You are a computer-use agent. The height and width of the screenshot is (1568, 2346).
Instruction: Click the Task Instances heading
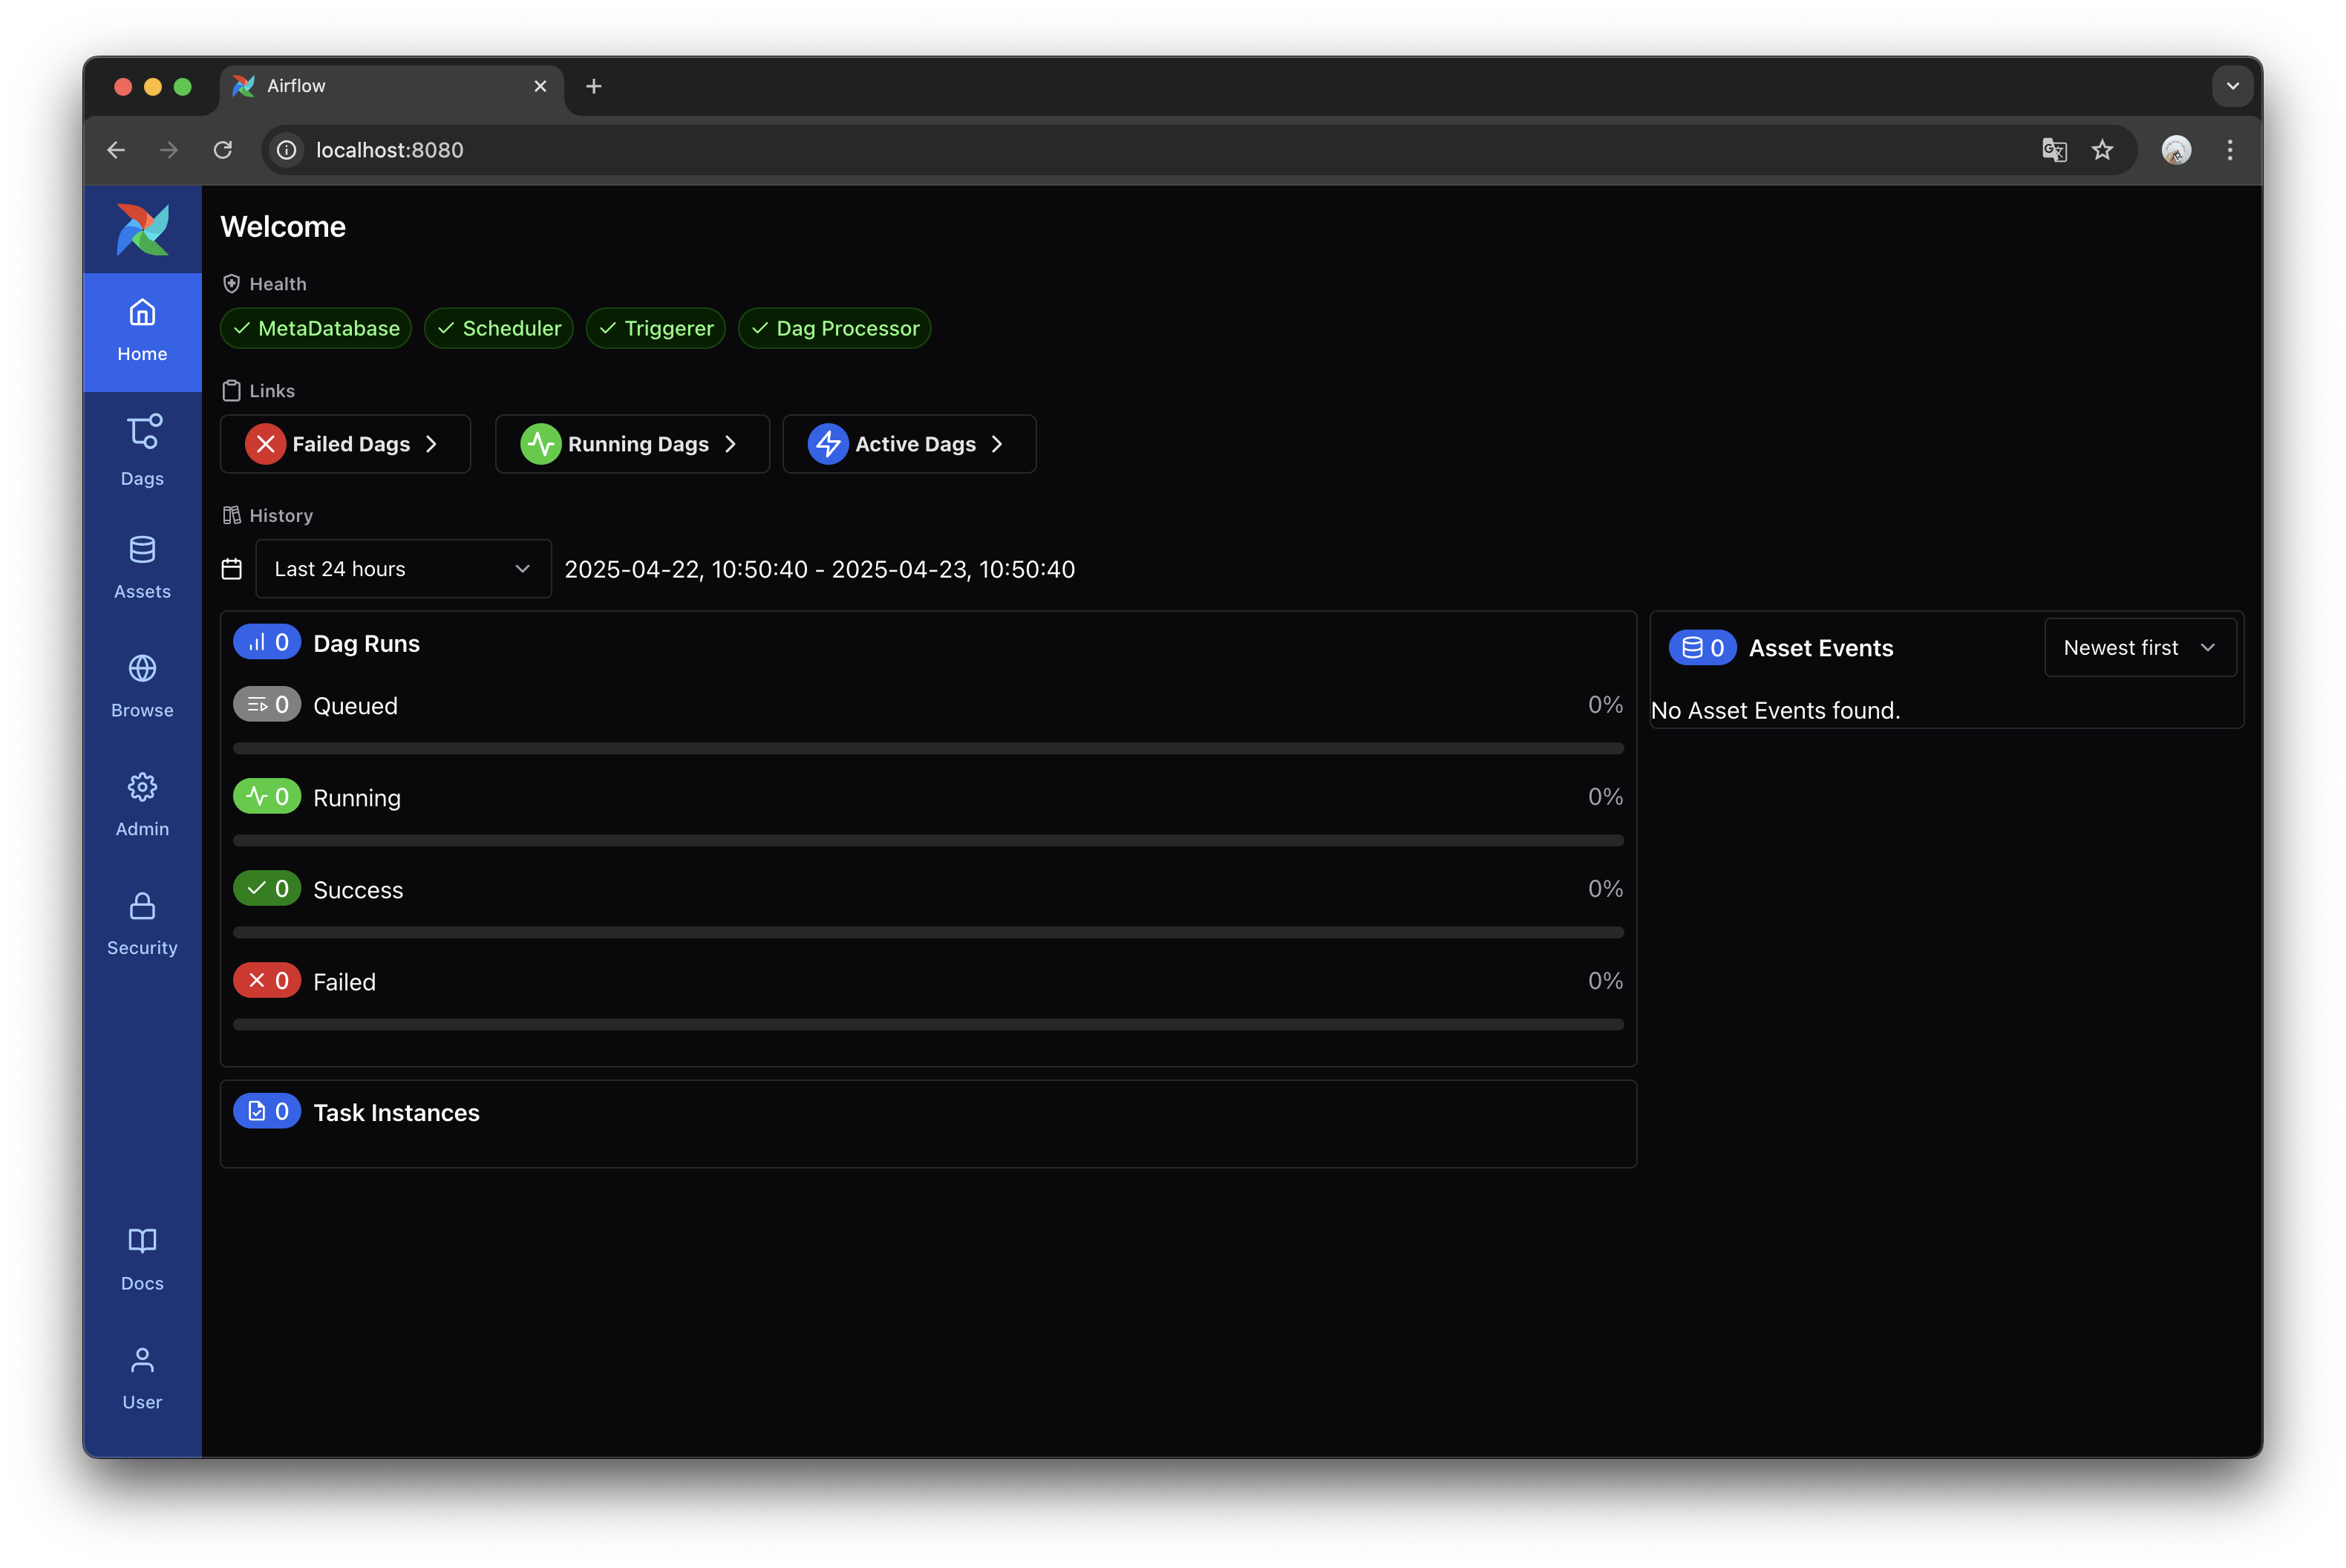pyautogui.click(x=396, y=1112)
